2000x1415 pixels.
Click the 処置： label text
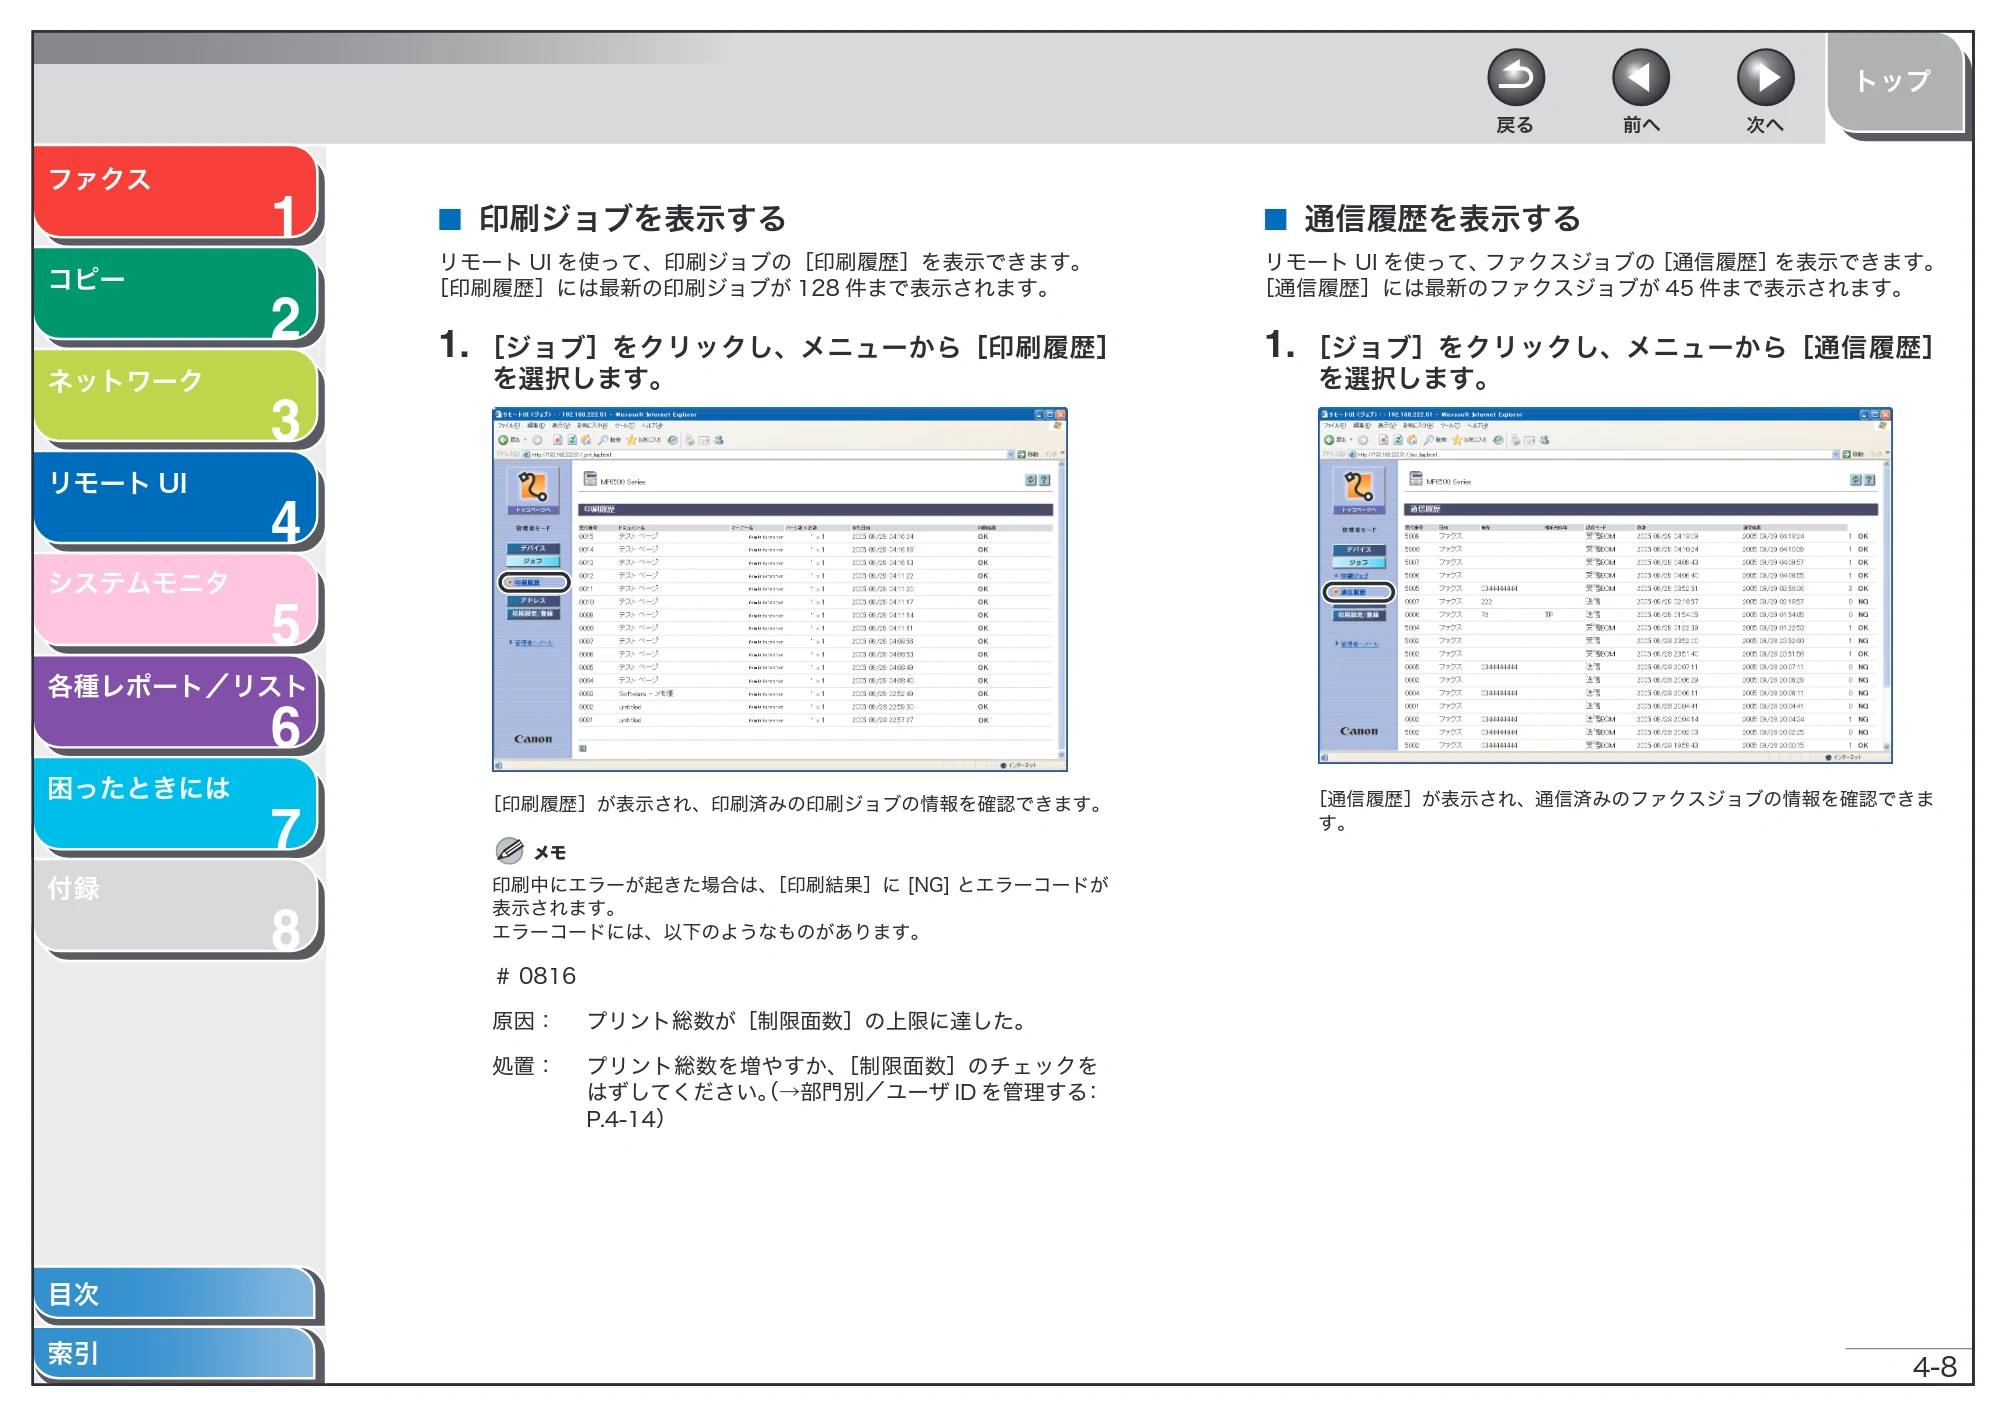(x=522, y=1066)
